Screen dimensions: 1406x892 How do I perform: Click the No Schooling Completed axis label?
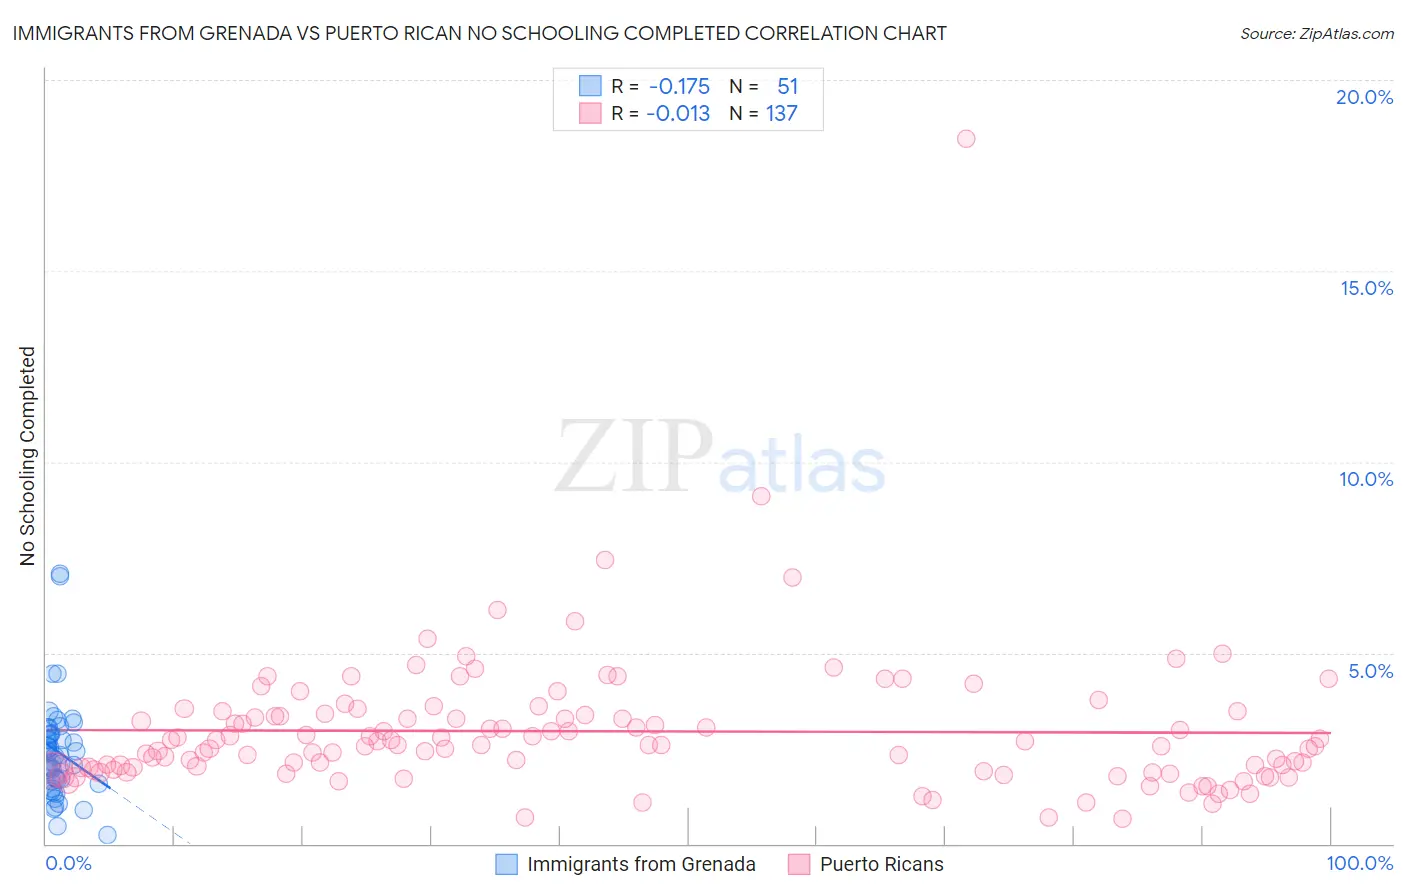27,456
